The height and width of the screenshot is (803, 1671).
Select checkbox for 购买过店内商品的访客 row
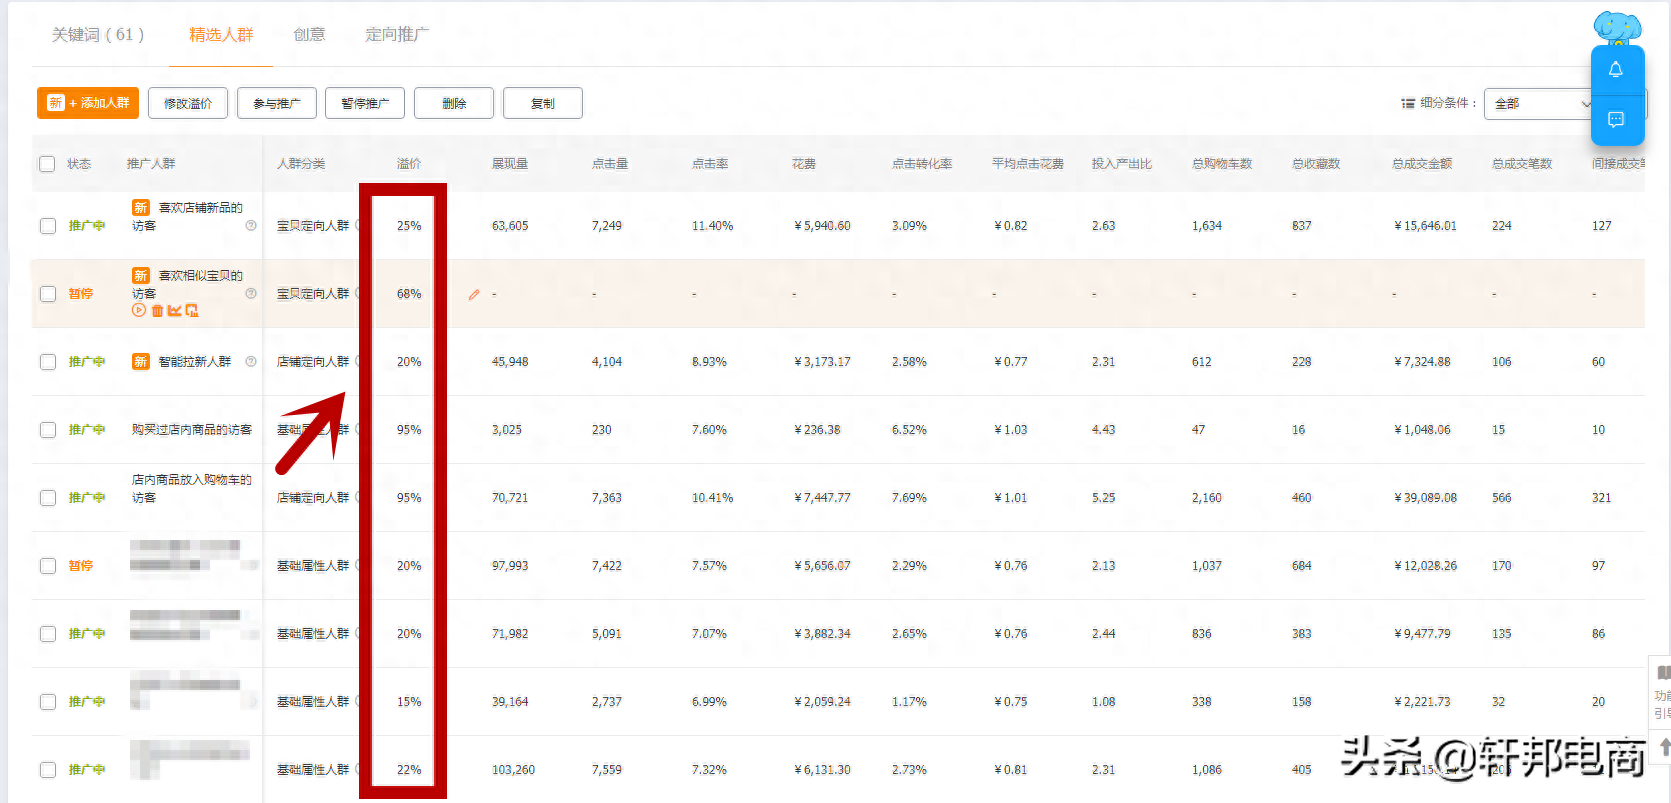click(47, 430)
